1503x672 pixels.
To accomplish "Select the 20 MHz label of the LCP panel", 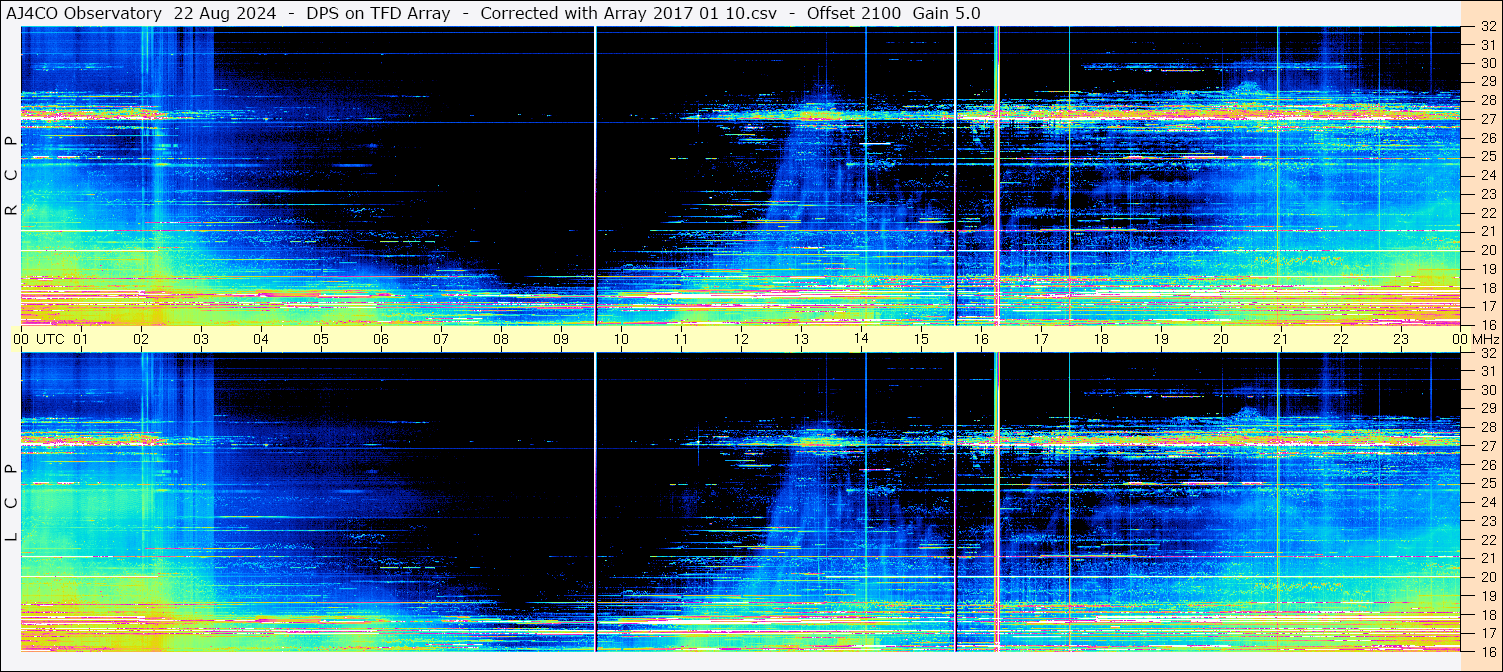I will (1487, 577).
